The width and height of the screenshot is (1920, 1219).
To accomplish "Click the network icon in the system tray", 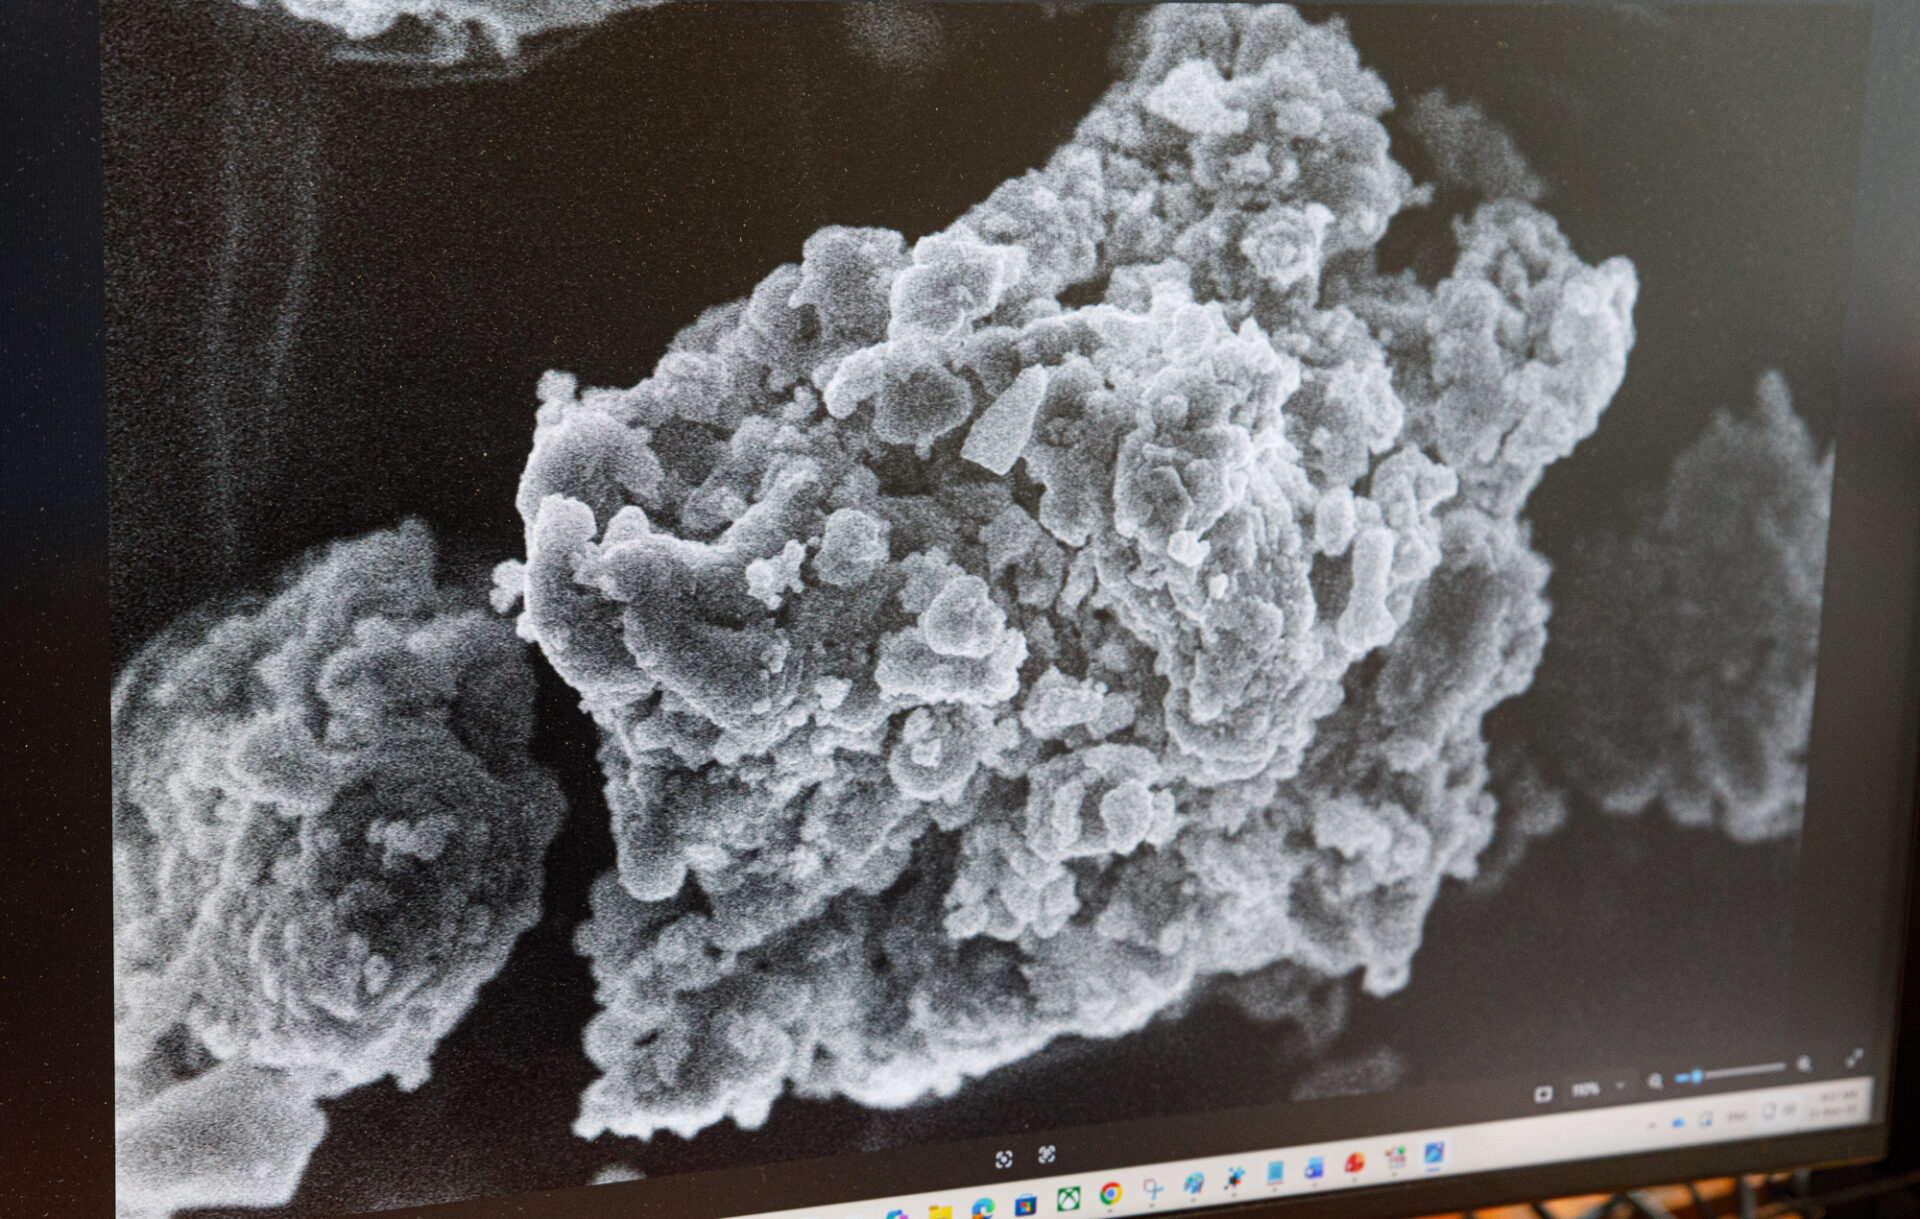I will (1768, 1111).
